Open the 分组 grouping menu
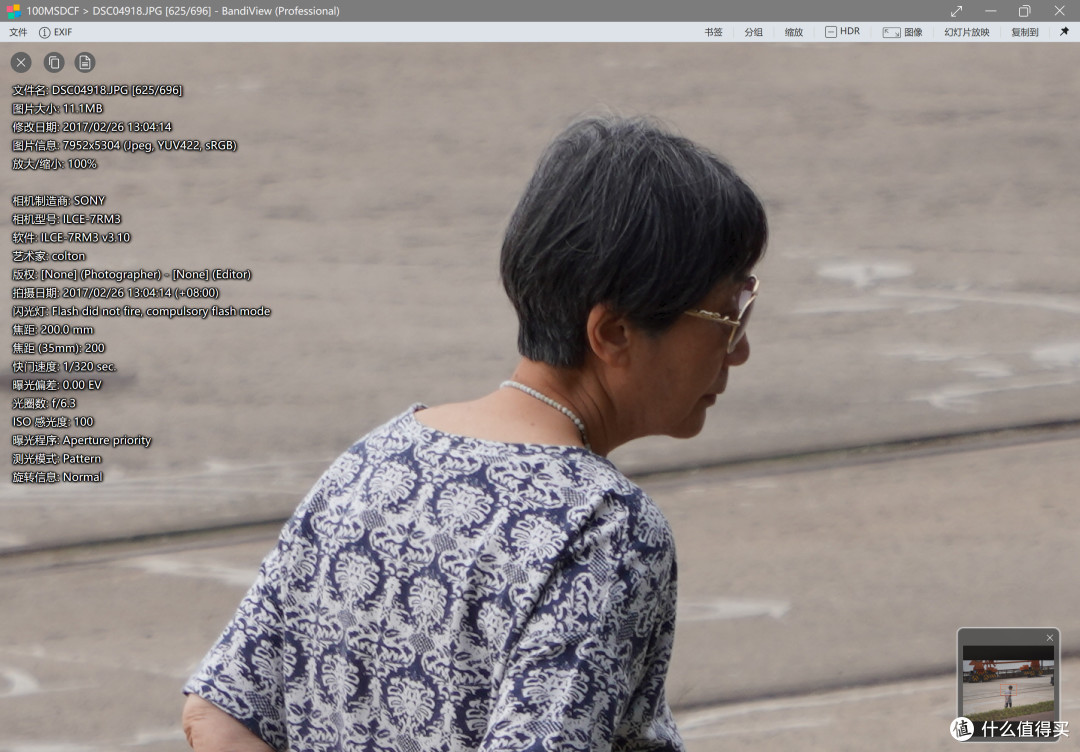 [754, 32]
